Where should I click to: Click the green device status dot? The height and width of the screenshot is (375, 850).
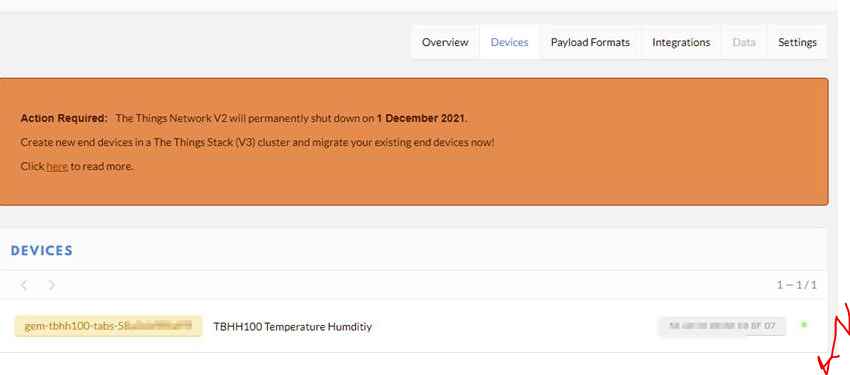(804, 325)
